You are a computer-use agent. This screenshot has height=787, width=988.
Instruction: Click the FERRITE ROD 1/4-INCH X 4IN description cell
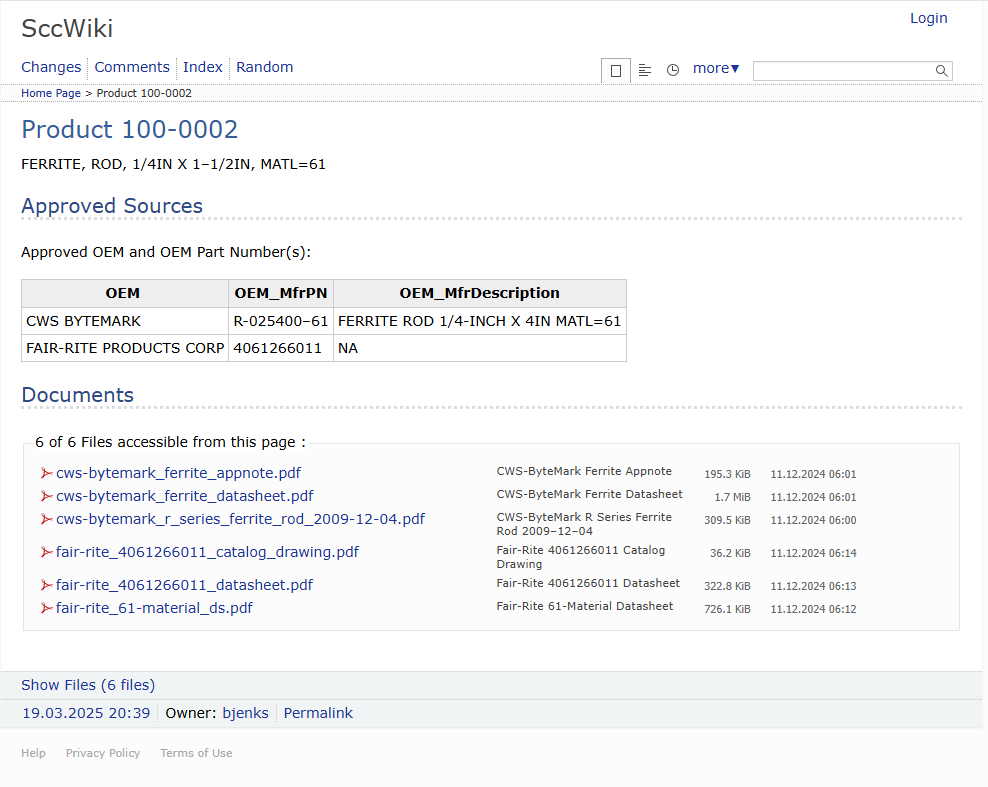(480, 321)
